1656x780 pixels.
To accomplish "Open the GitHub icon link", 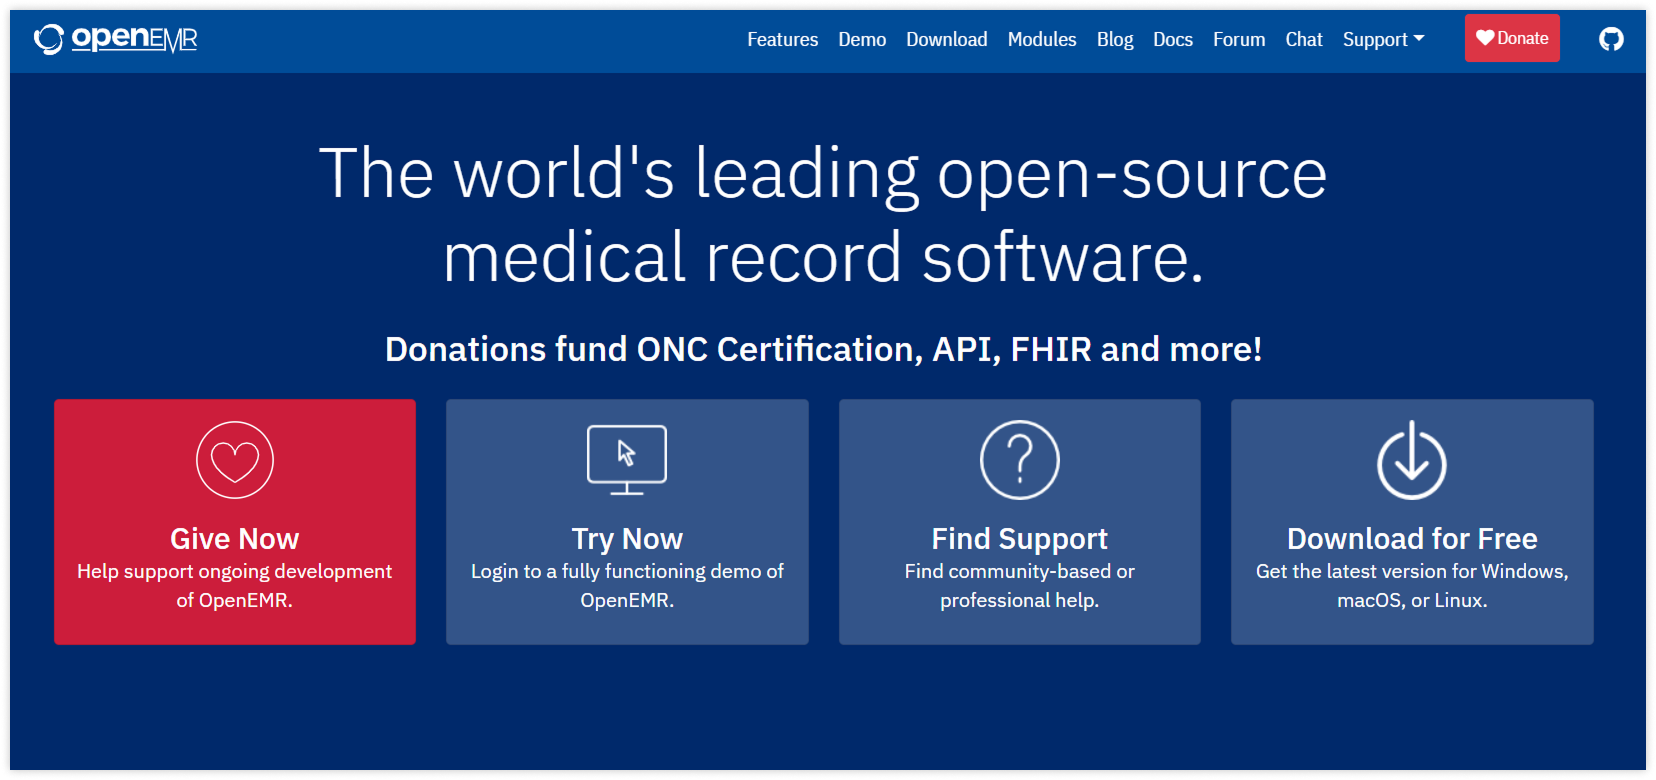I will click(1611, 39).
